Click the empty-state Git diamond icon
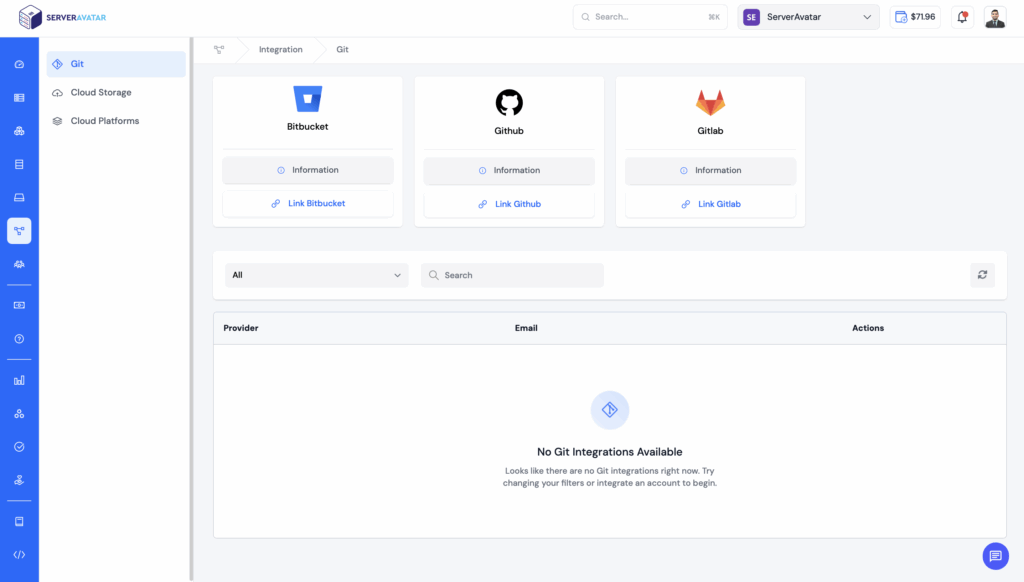This screenshot has width=1024, height=582. pyautogui.click(x=609, y=410)
